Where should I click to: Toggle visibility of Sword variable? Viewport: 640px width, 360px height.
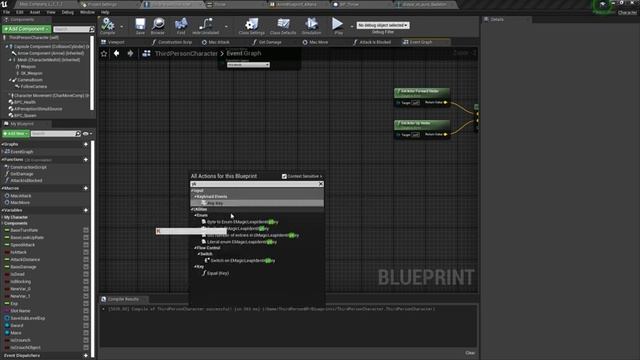click(x=86, y=326)
